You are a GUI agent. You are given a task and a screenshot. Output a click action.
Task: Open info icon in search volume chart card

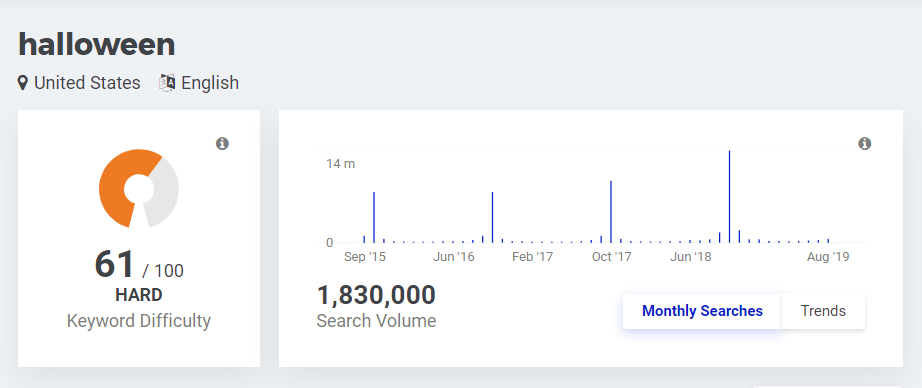(x=864, y=143)
